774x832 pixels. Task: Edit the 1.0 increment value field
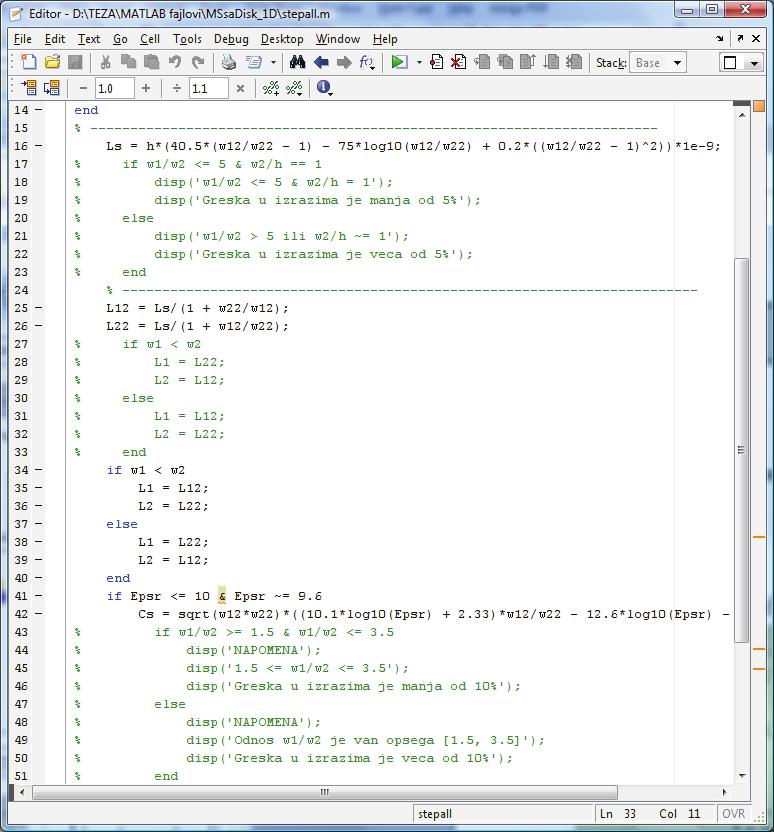click(115, 89)
